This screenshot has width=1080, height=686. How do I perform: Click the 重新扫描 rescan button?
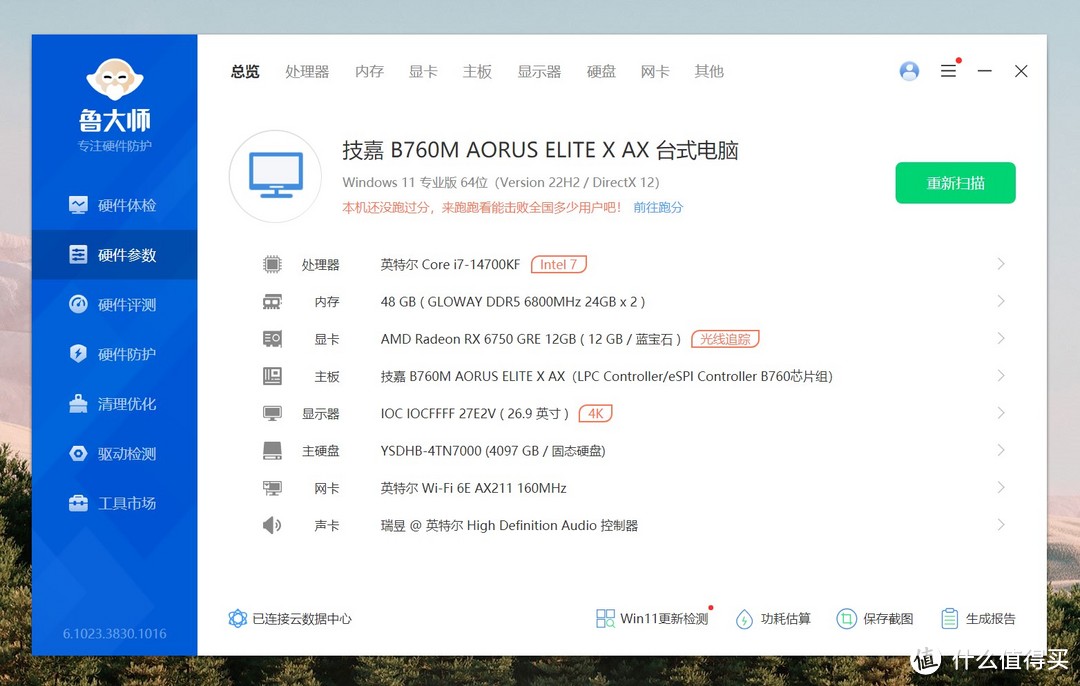(955, 183)
